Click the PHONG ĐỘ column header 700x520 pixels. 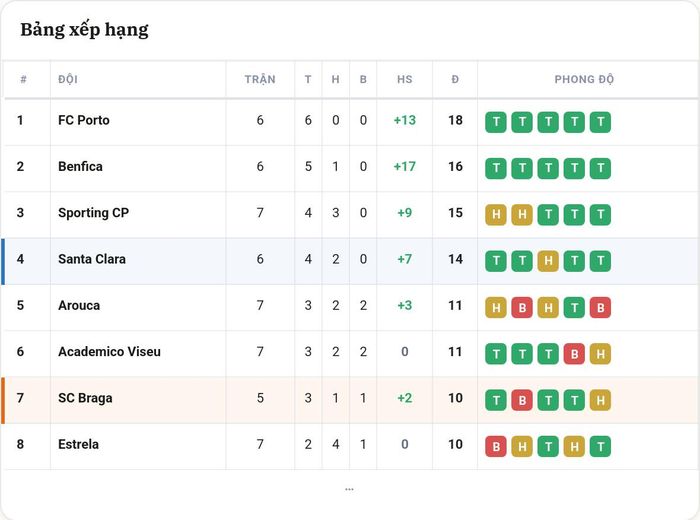tap(584, 79)
